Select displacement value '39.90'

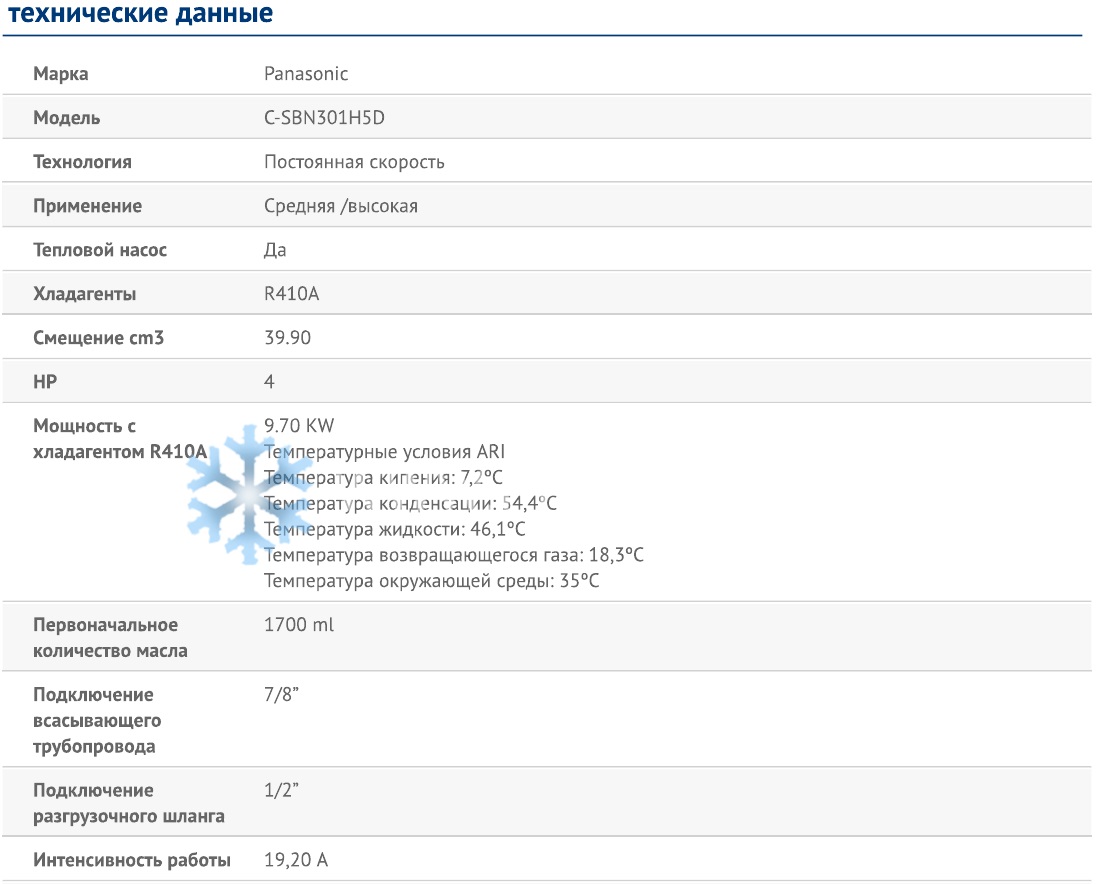click(287, 338)
